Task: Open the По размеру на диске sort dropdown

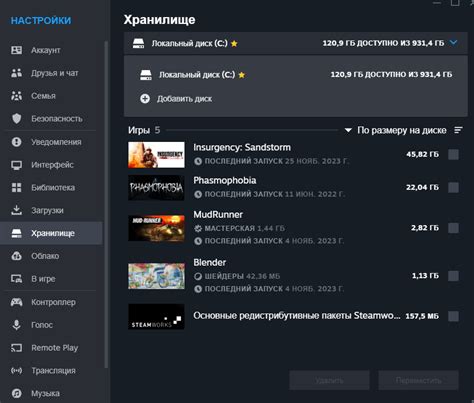Action: point(395,130)
